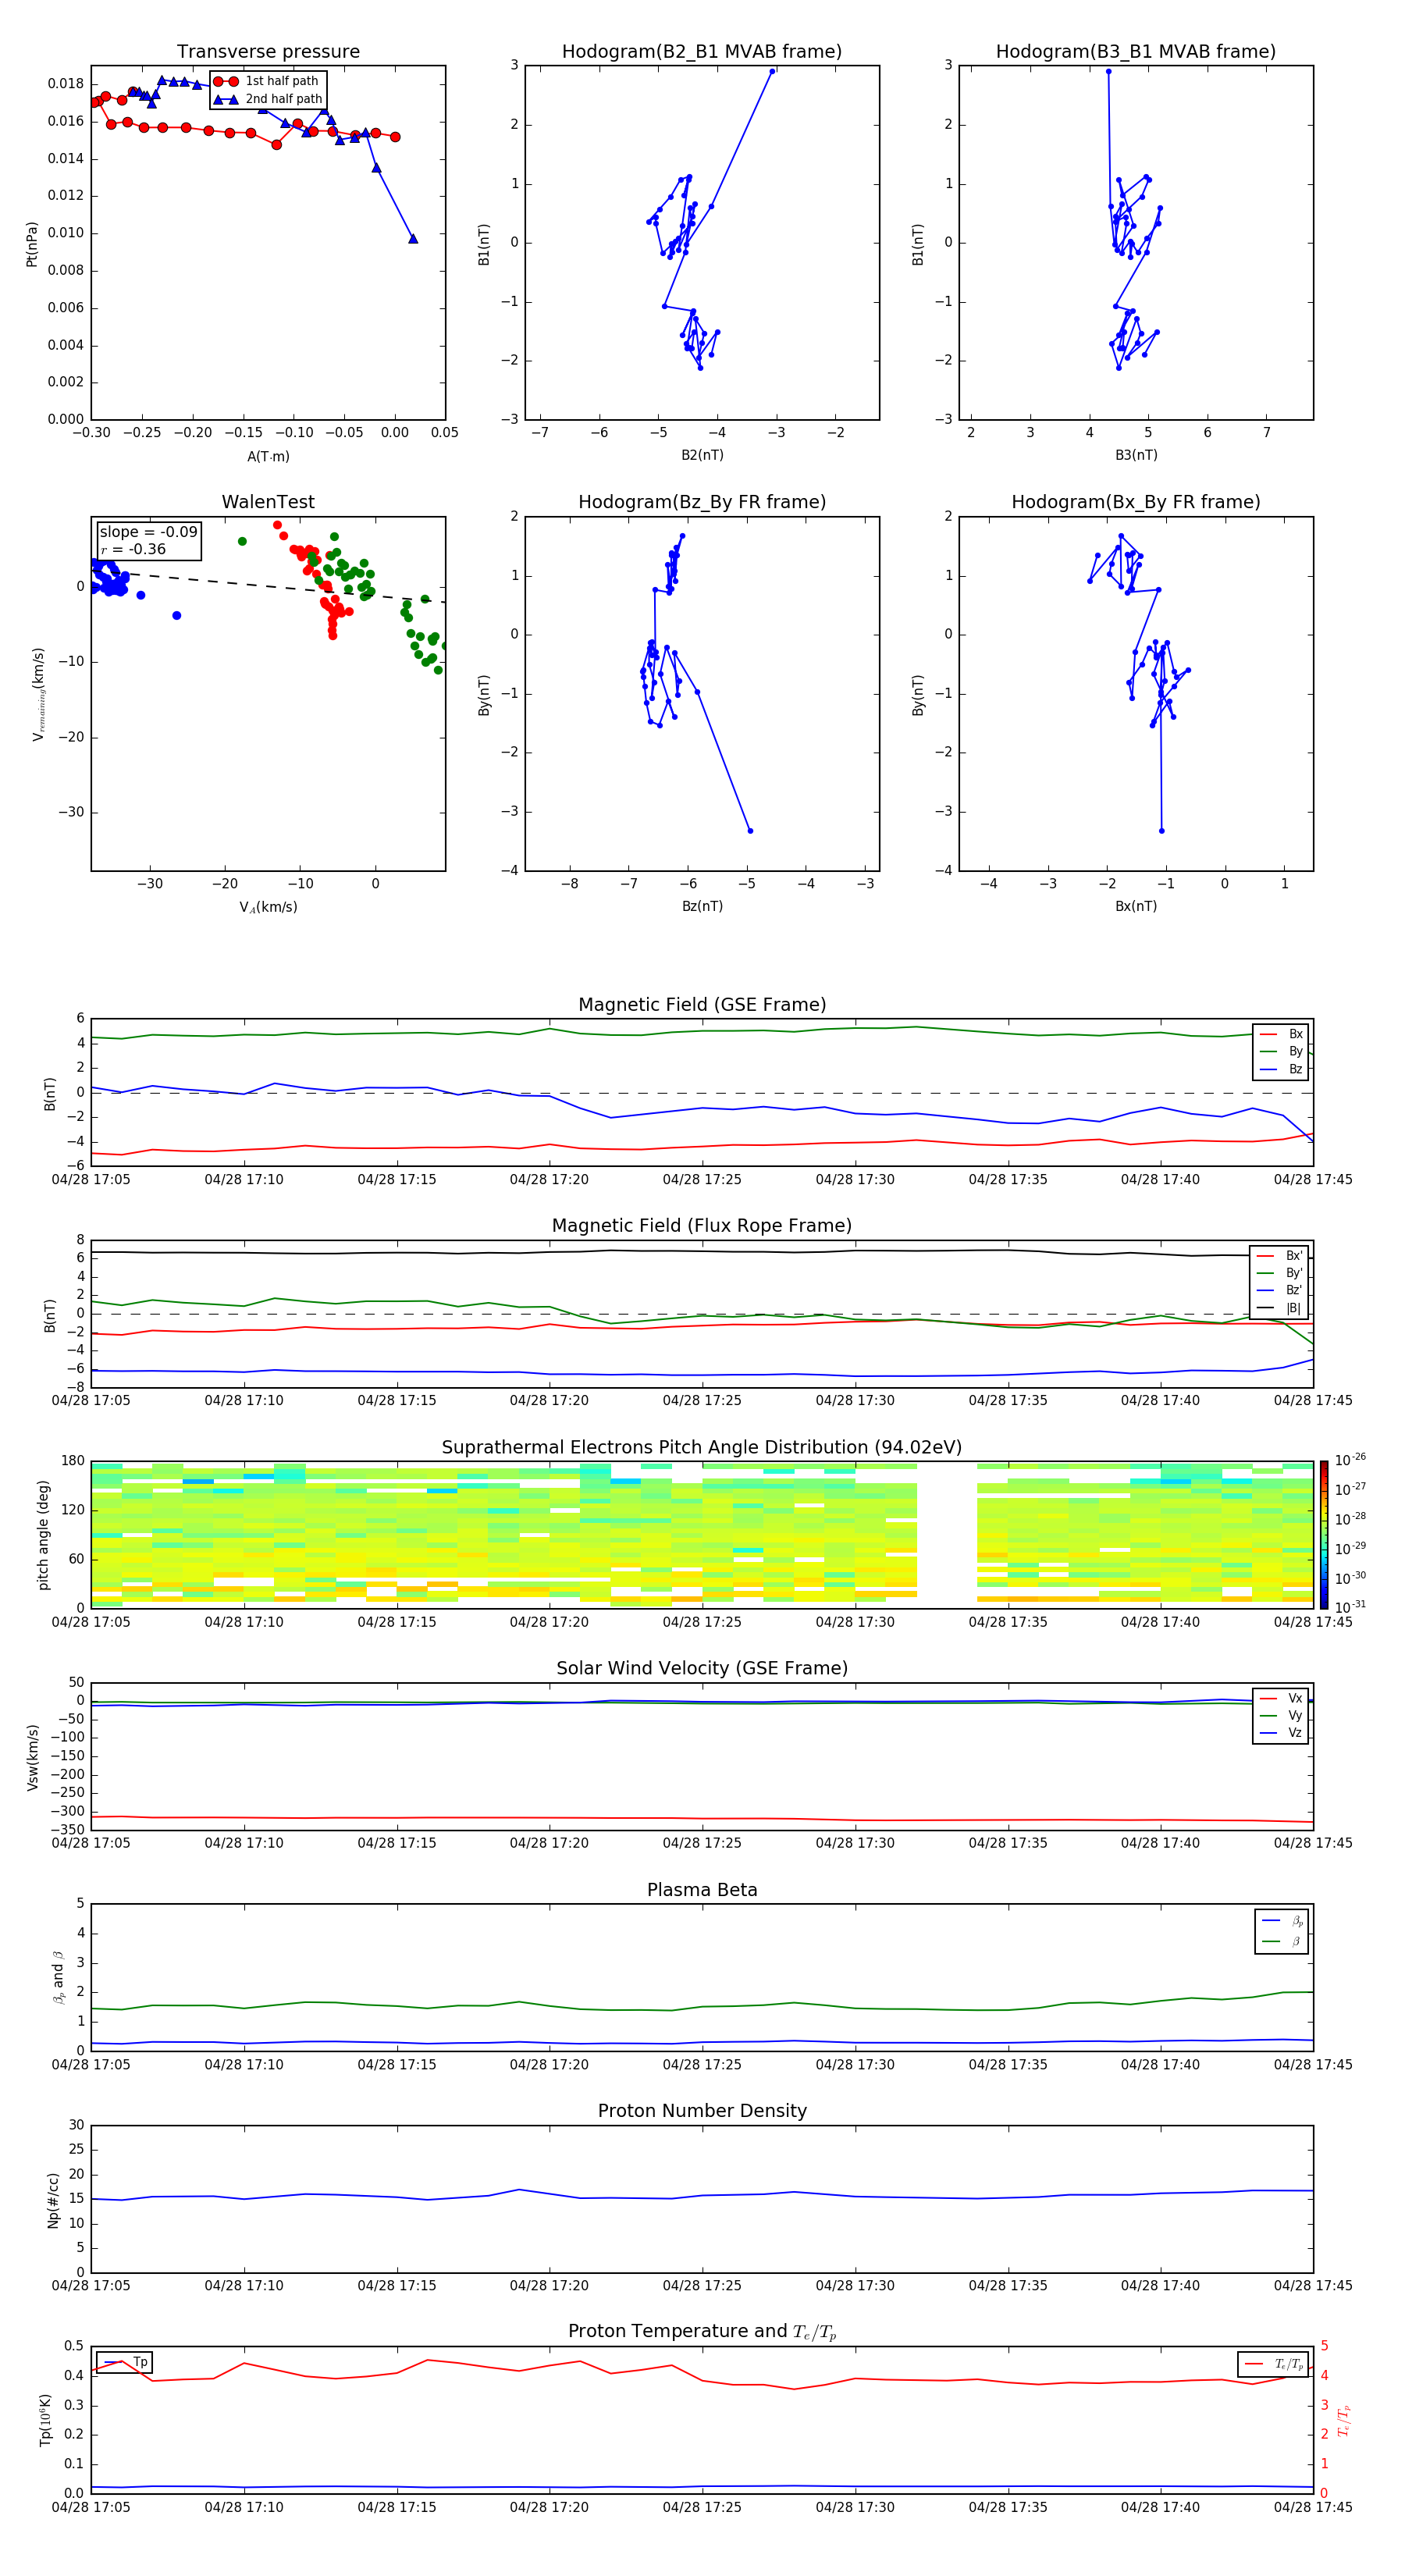Click the pitch angle colorbar
Screen dimensions: 1405x2576
pos(1323,1535)
